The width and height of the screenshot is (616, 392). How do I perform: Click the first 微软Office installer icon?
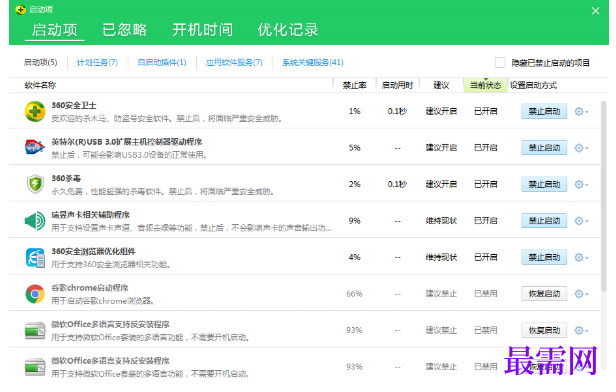pos(35,331)
